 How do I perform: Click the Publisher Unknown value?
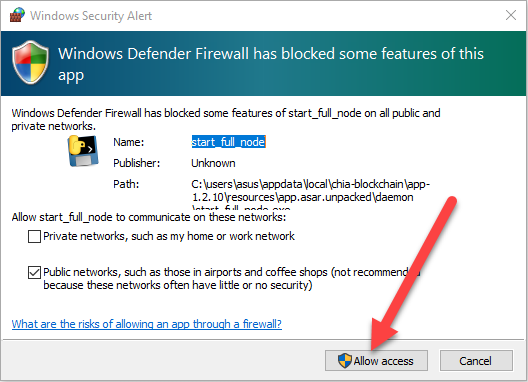coord(213,163)
